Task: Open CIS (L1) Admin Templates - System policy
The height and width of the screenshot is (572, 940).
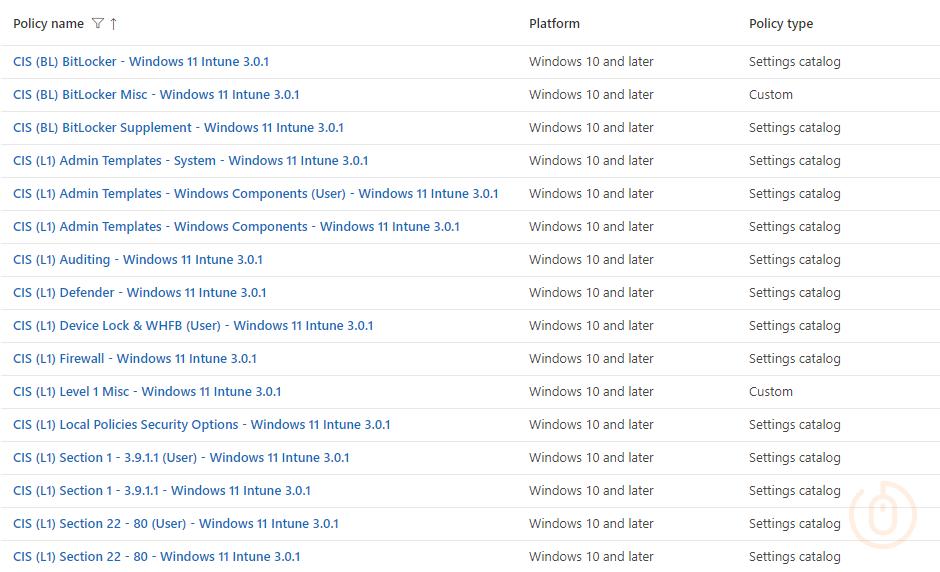Action: (x=190, y=161)
